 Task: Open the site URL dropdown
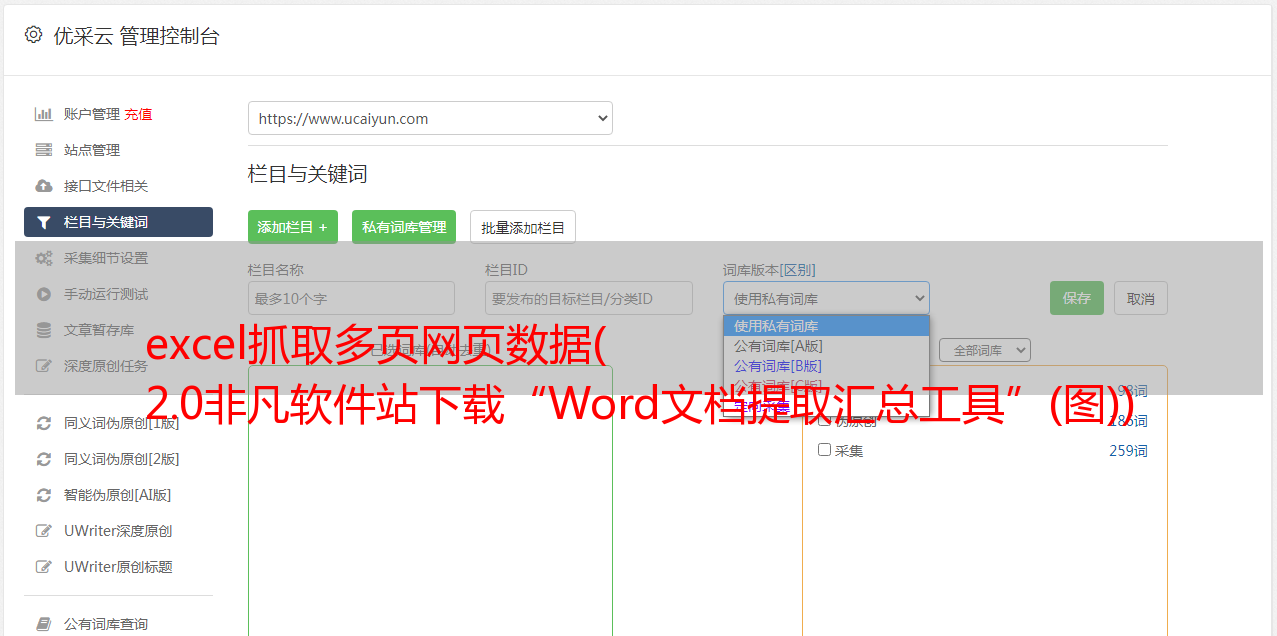430,118
